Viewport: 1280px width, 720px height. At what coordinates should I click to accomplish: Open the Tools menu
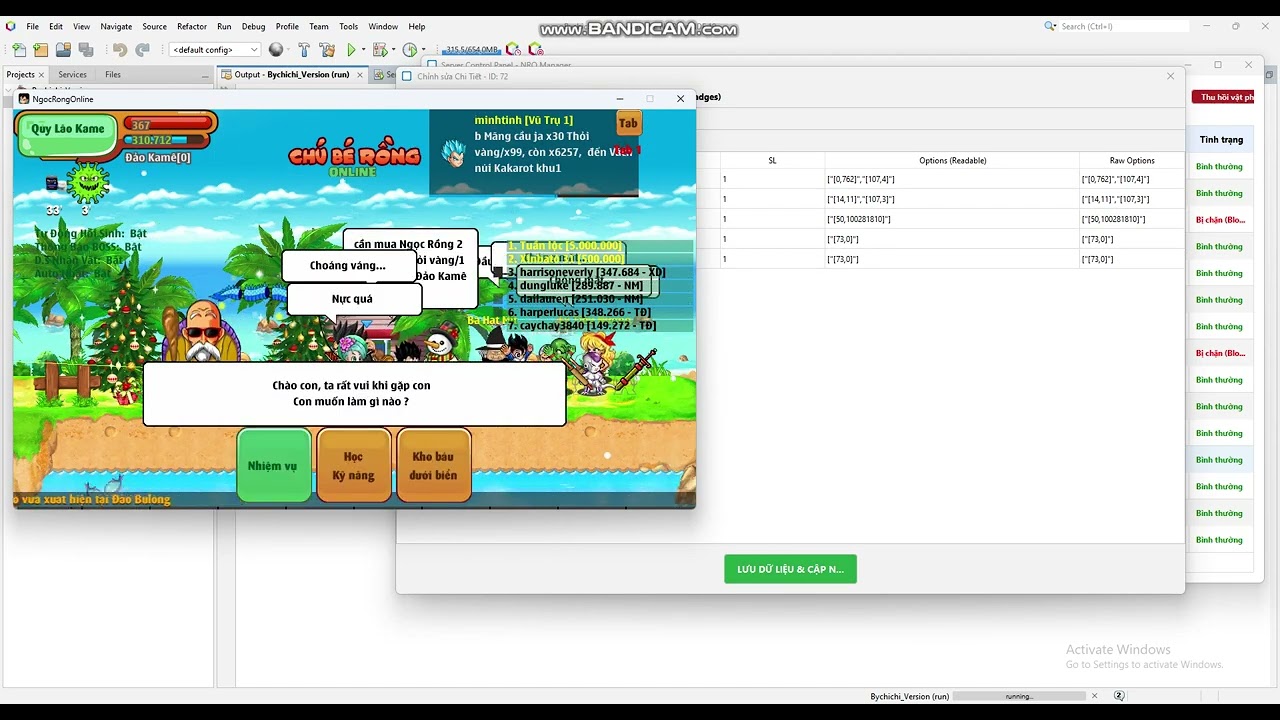pyautogui.click(x=348, y=26)
